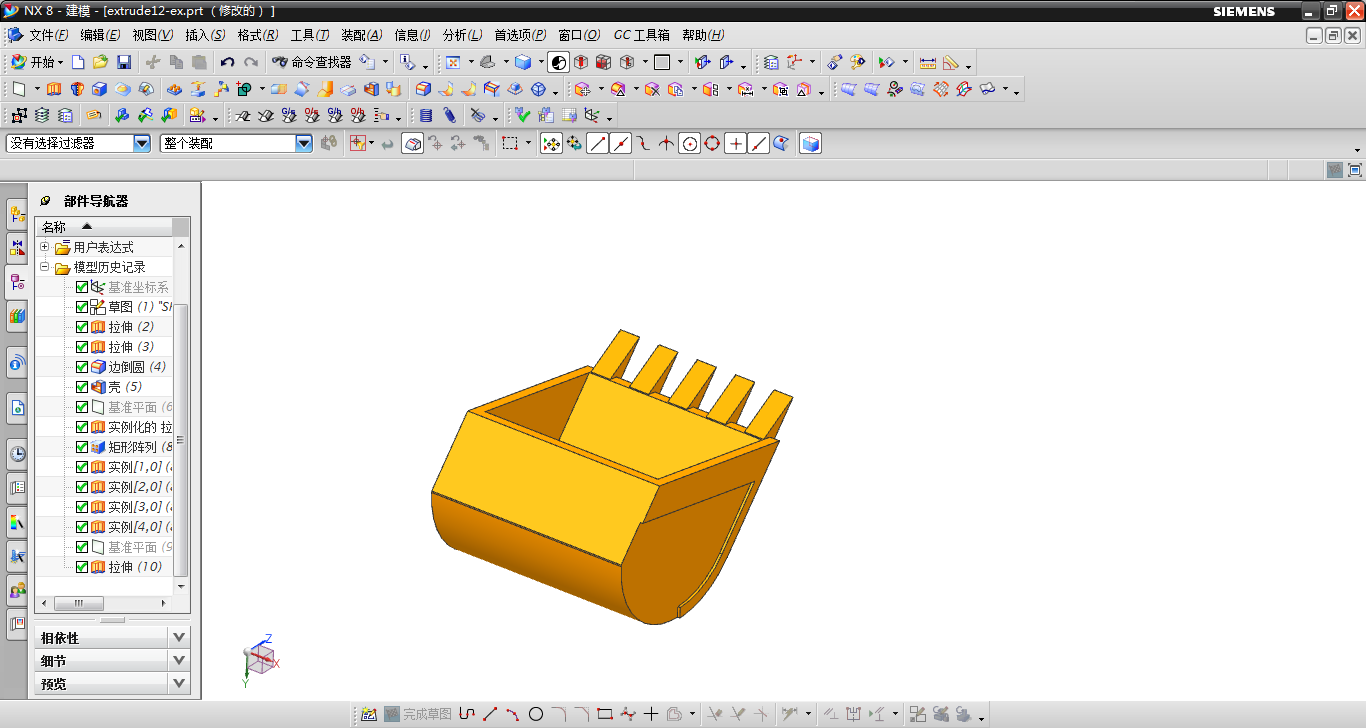Screen dimensions: 1366x728
Task: Uncheck the 壳 (5) feature checkbox
Action: click(x=82, y=387)
